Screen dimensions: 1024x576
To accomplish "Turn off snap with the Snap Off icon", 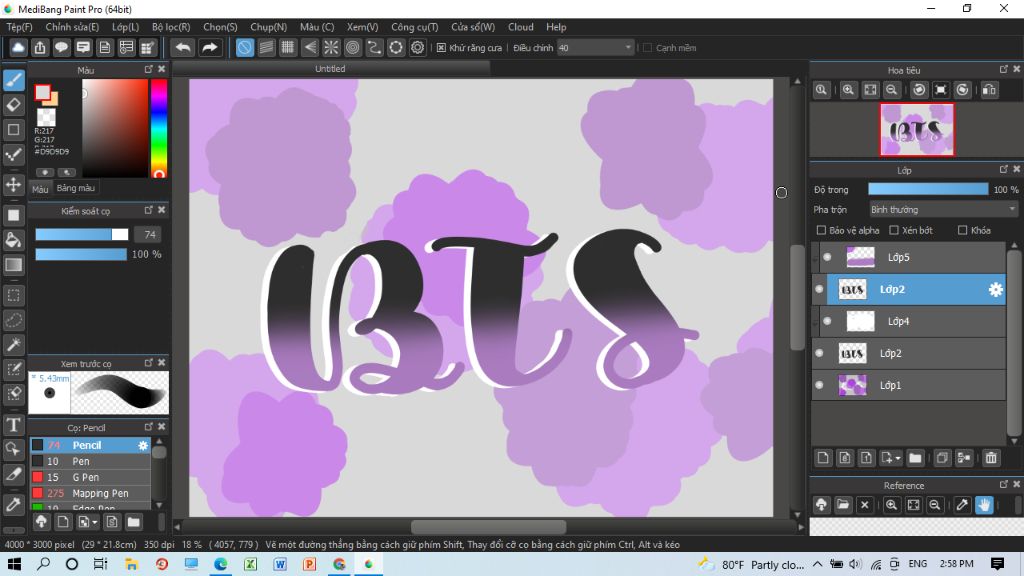I will pos(245,48).
